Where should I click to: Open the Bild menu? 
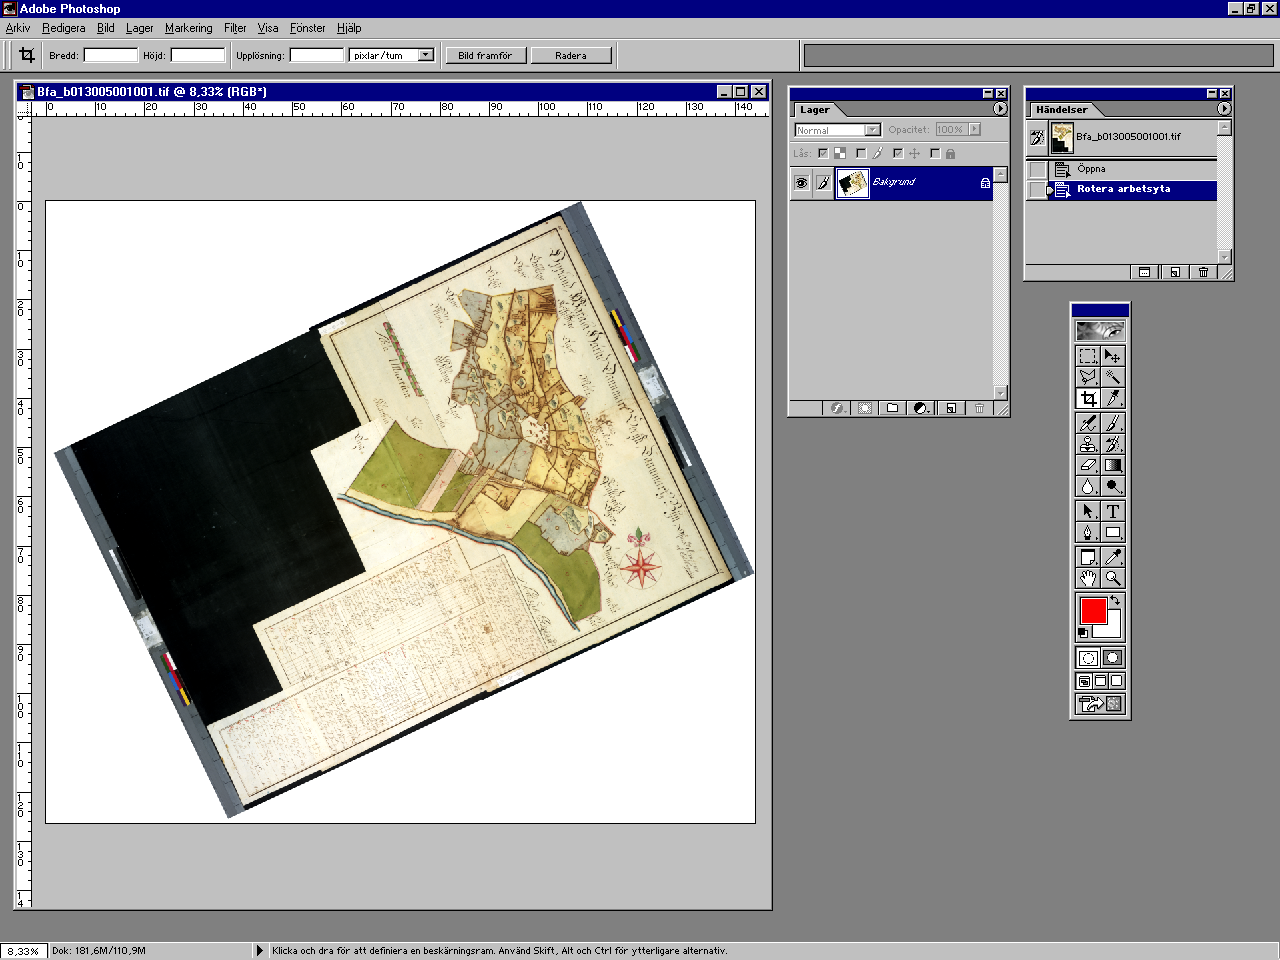tap(106, 28)
